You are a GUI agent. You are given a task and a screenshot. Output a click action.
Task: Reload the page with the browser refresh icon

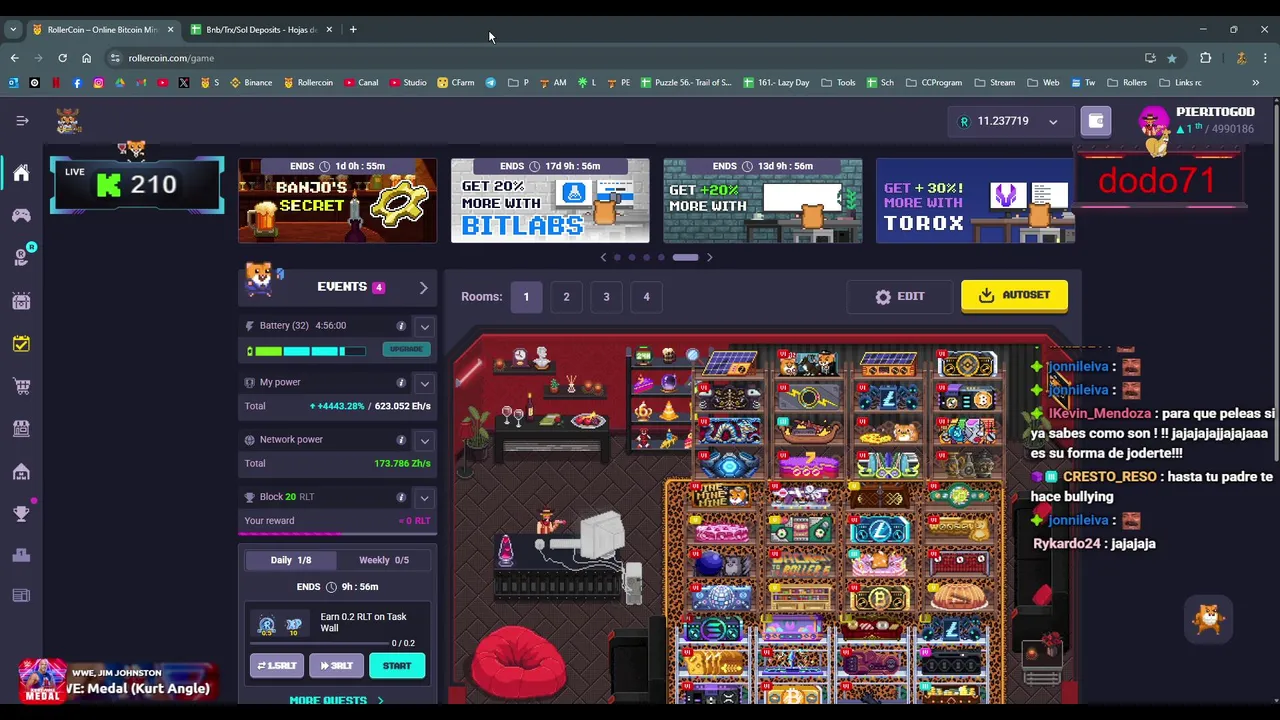point(62,58)
